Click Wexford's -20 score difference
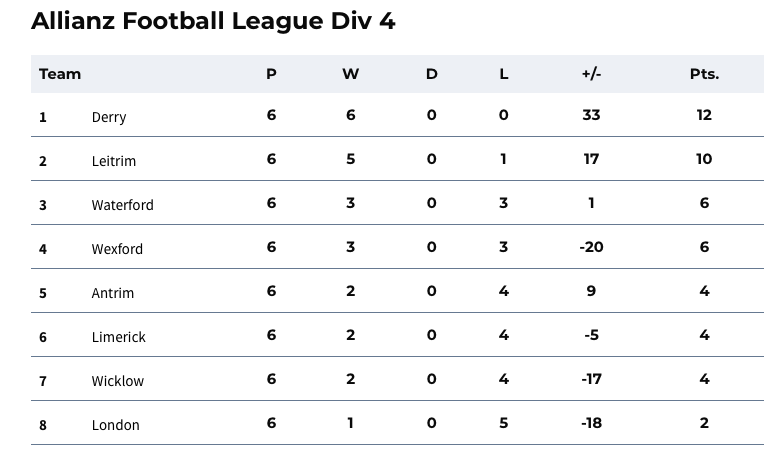 tap(591, 247)
